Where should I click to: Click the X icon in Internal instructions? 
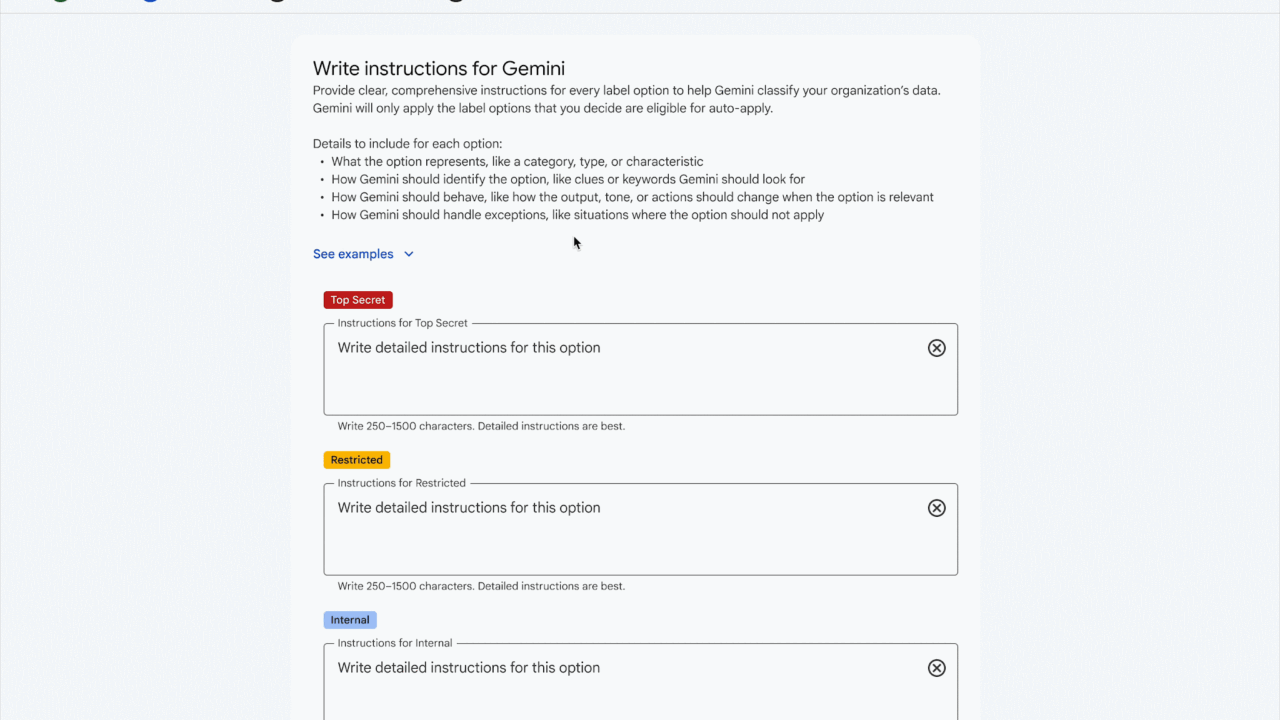click(936, 668)
